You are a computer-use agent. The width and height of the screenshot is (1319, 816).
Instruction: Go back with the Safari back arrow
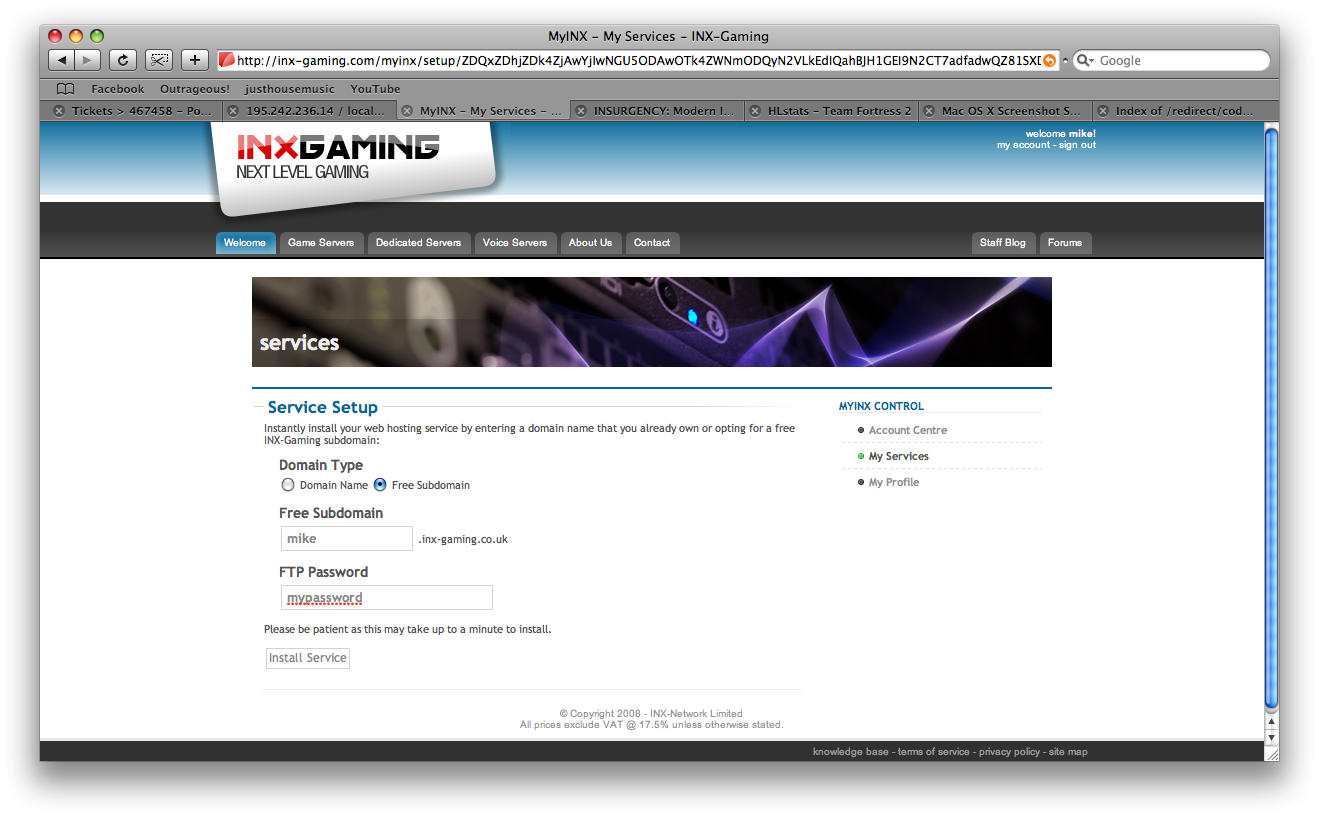[62, 60]
